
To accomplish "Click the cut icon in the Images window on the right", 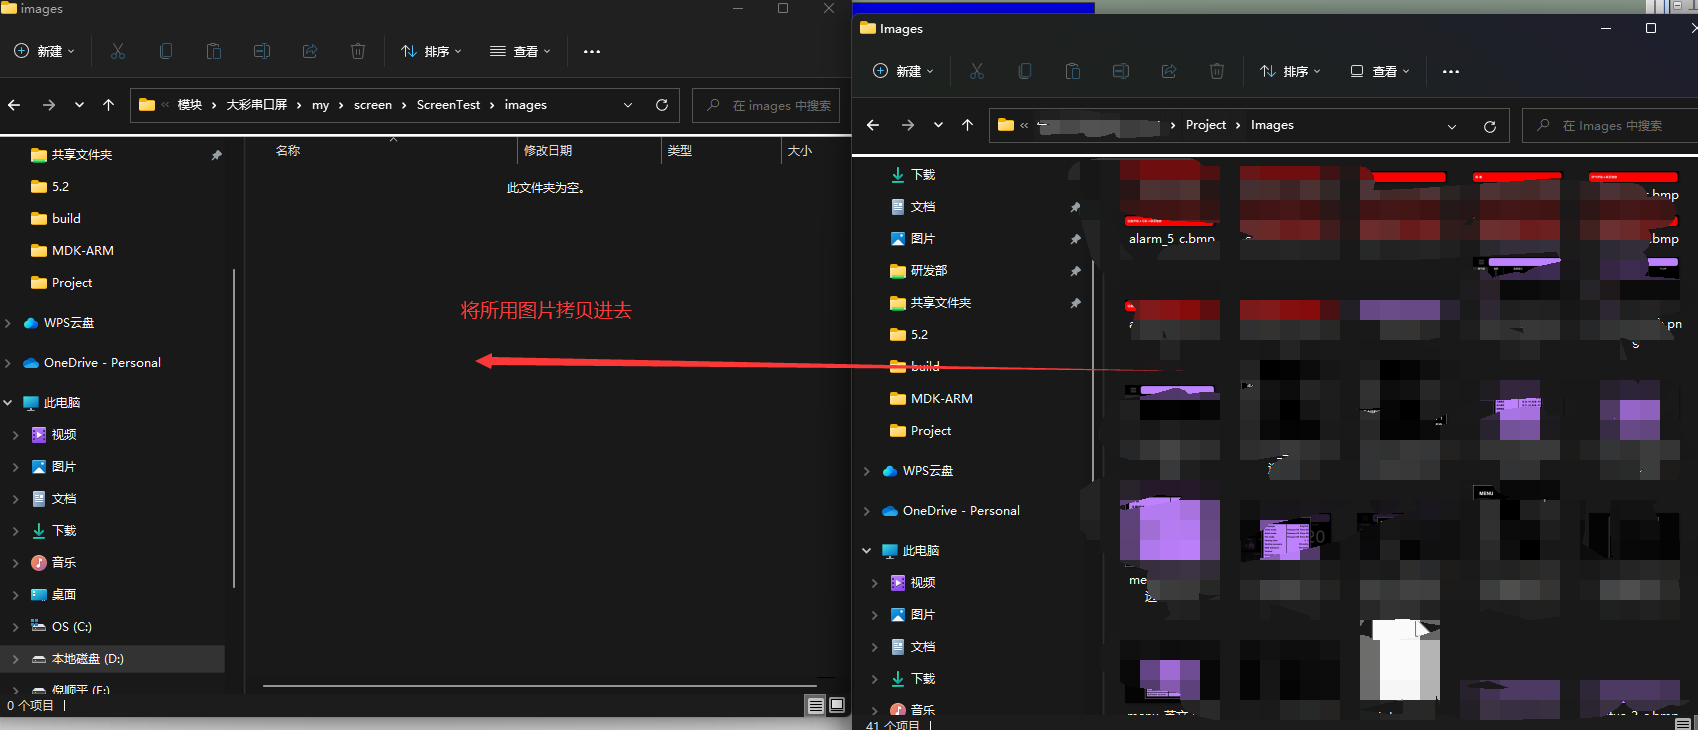I will (x=977, y=71).
